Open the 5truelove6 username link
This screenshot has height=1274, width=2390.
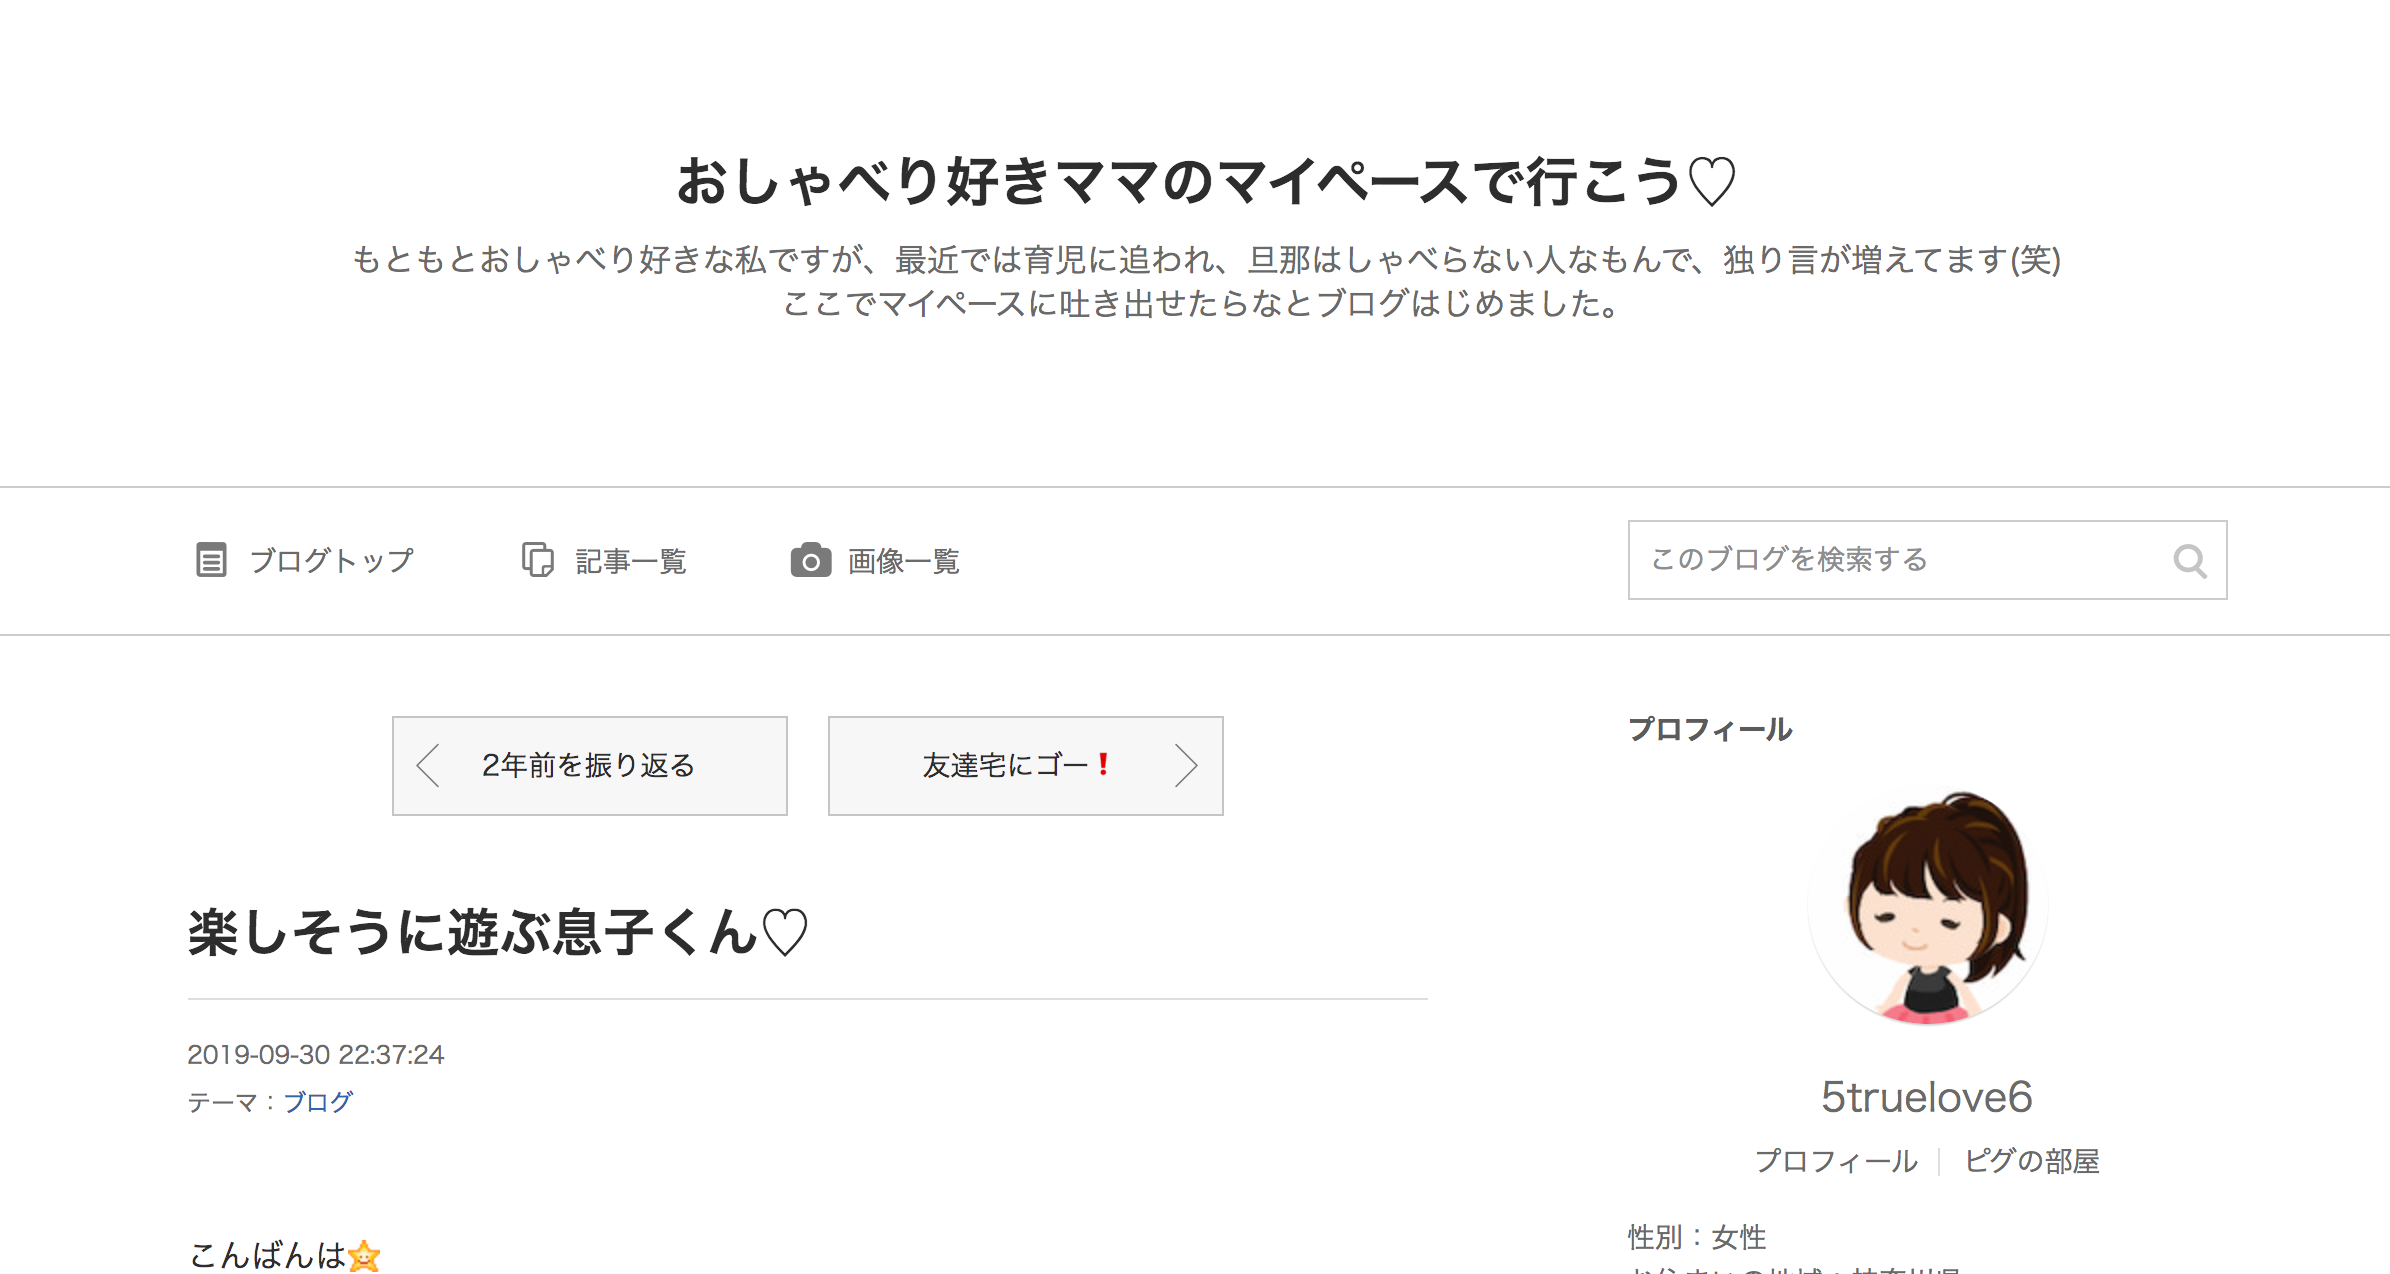(x=1927, y=1097)
